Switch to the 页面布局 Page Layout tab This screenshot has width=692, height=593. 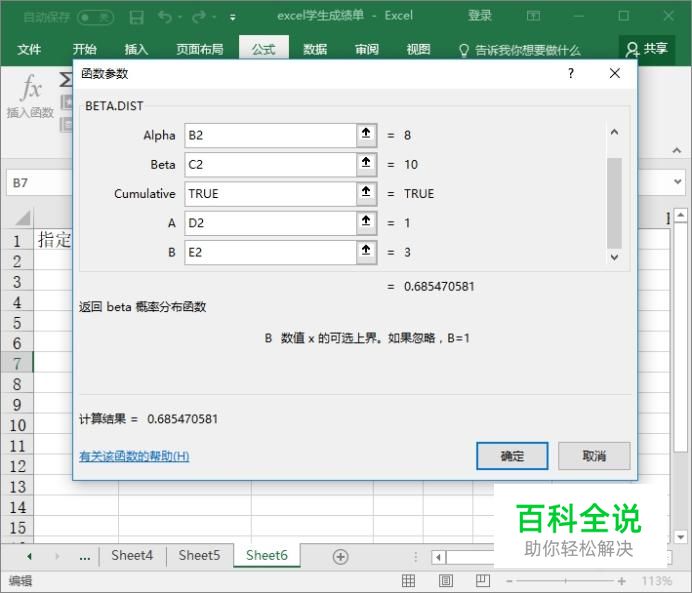click(200, 49)
